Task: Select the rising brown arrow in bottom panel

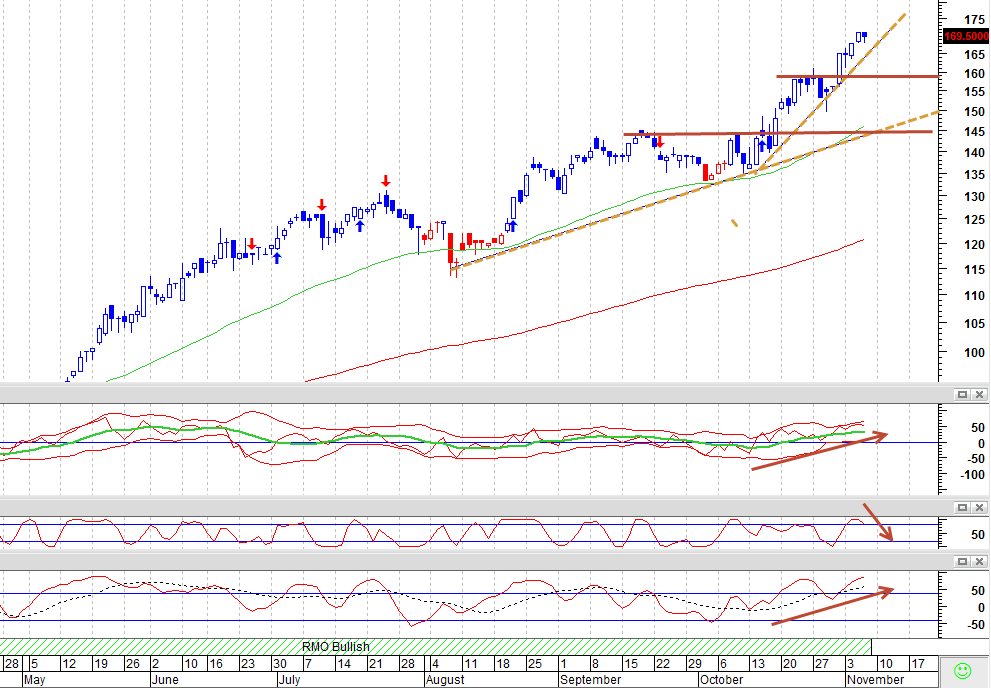Action: [832, 607]
